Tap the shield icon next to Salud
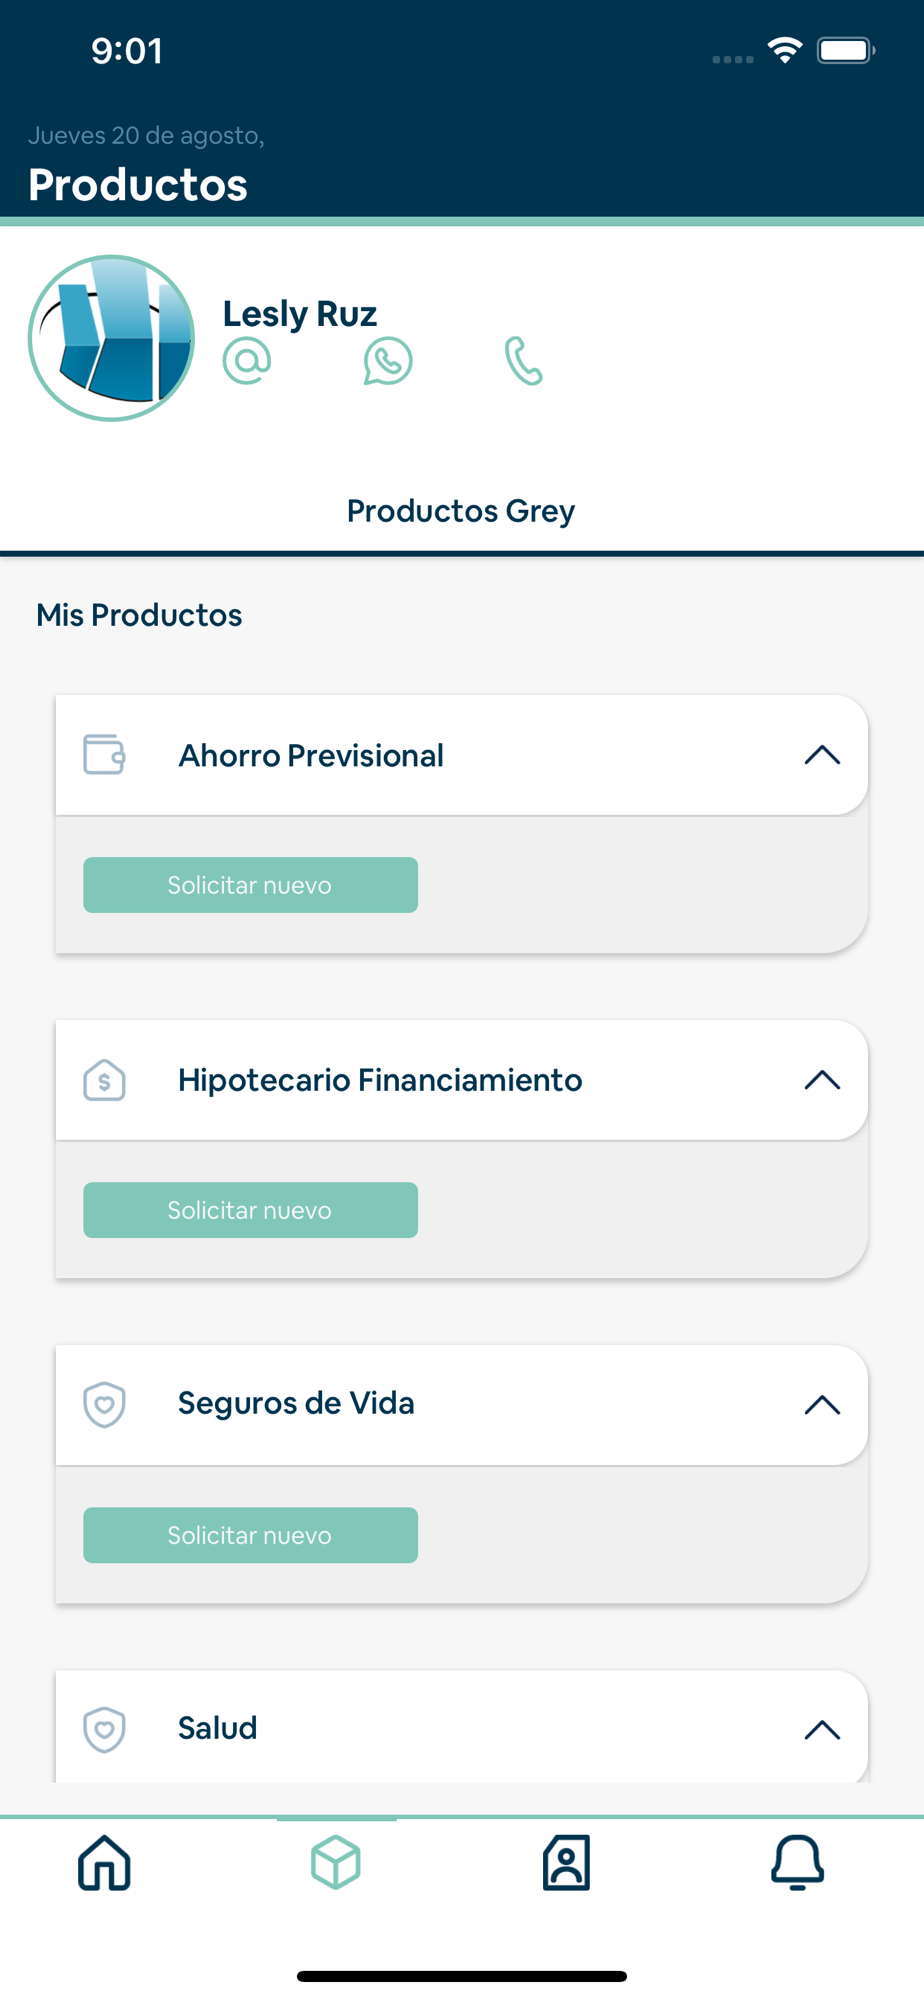 pos(104,1730)
